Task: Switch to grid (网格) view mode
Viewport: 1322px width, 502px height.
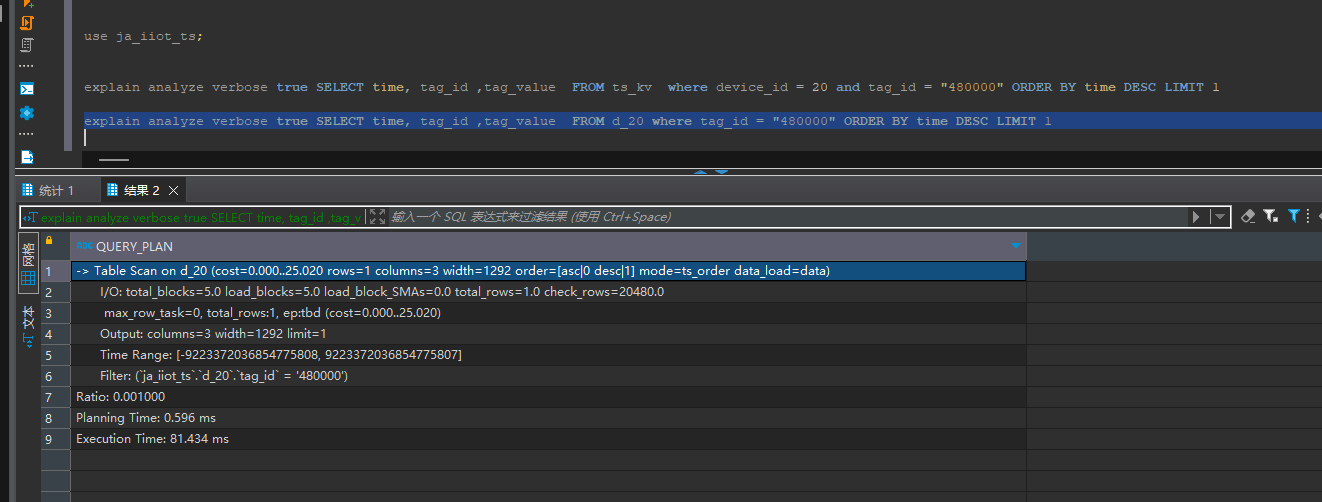Action: (28, 265)
